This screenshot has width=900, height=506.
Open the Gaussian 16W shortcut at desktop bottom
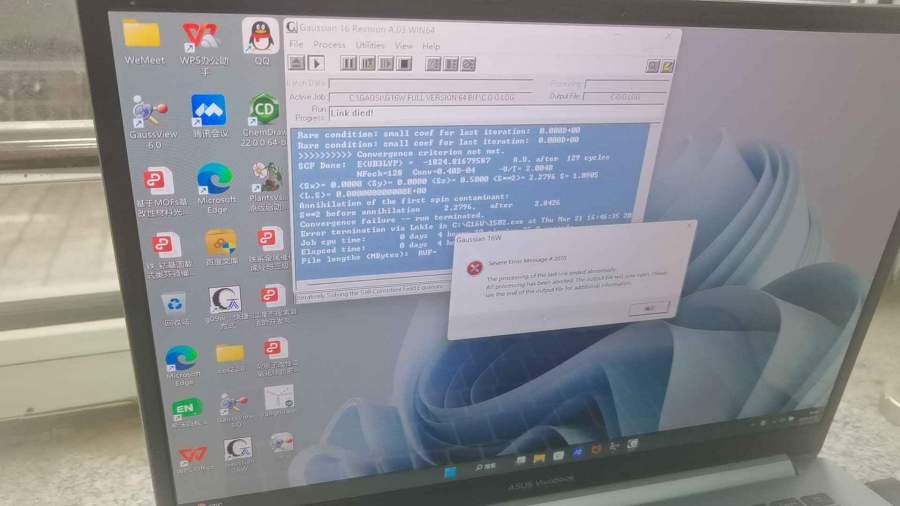click(239, 454)
